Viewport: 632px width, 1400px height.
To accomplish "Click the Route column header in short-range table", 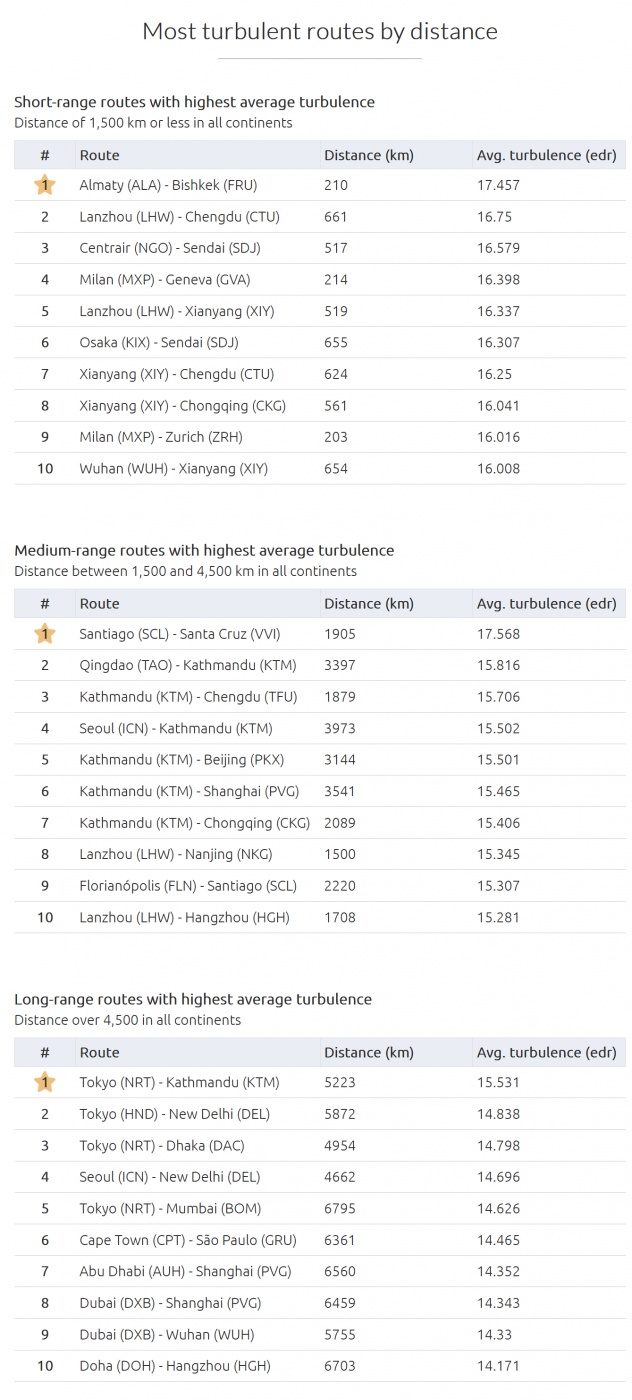I will point(99,155).
